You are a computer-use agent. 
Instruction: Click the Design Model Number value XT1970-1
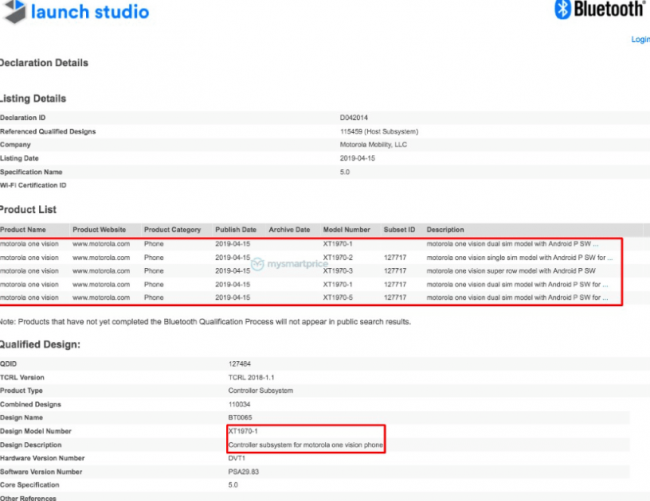[246, 431]
